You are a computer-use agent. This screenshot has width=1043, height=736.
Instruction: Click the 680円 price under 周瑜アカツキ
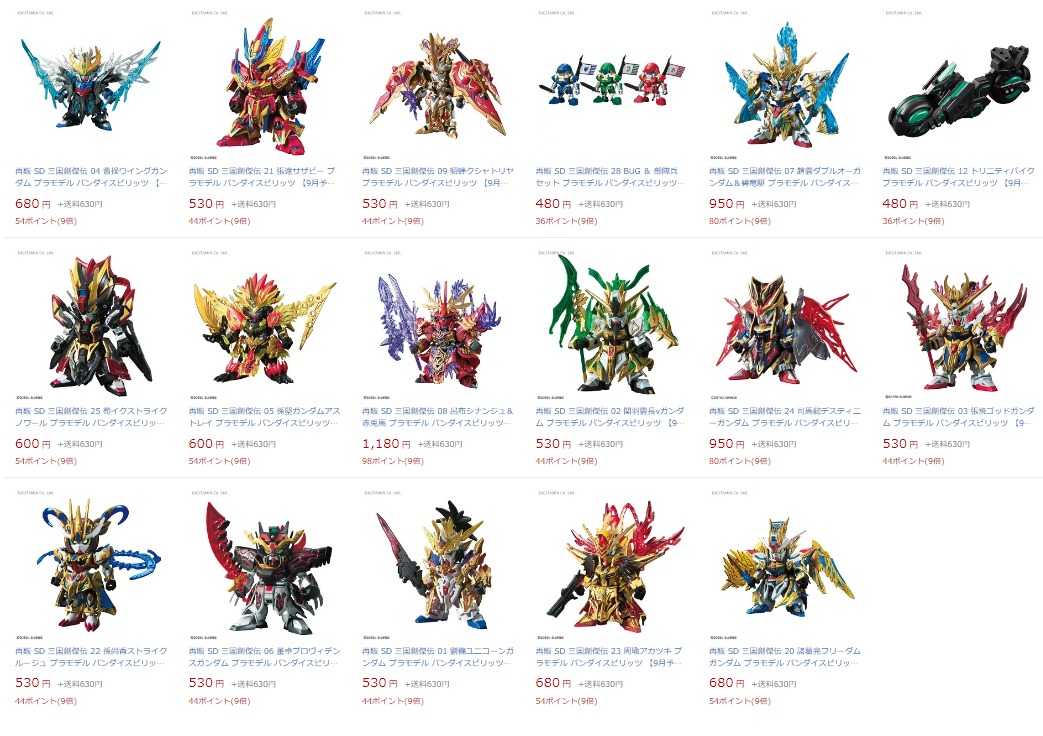[x=553, y=683]
